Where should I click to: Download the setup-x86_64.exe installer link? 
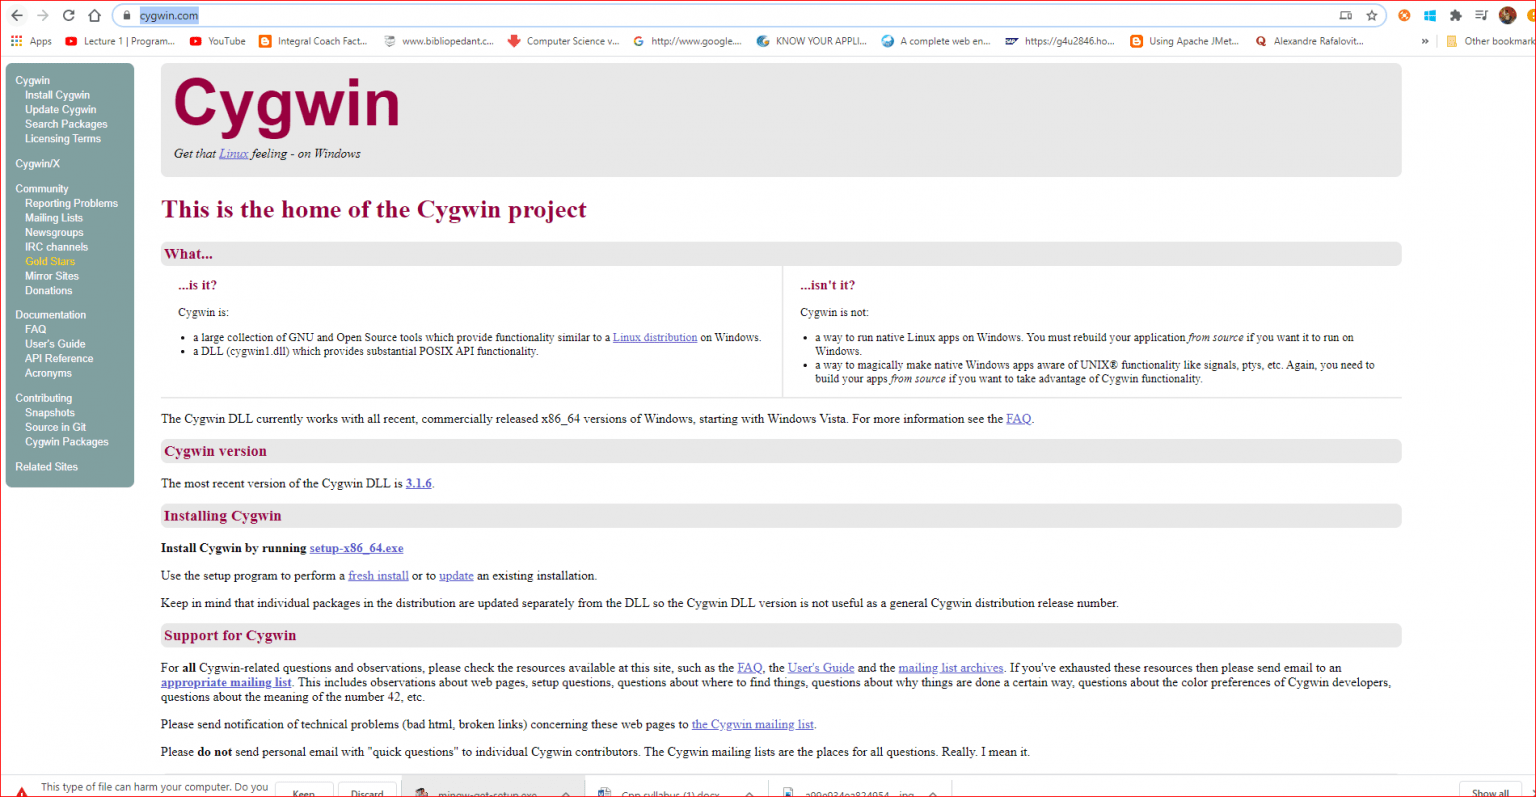(x=356, y=548)
